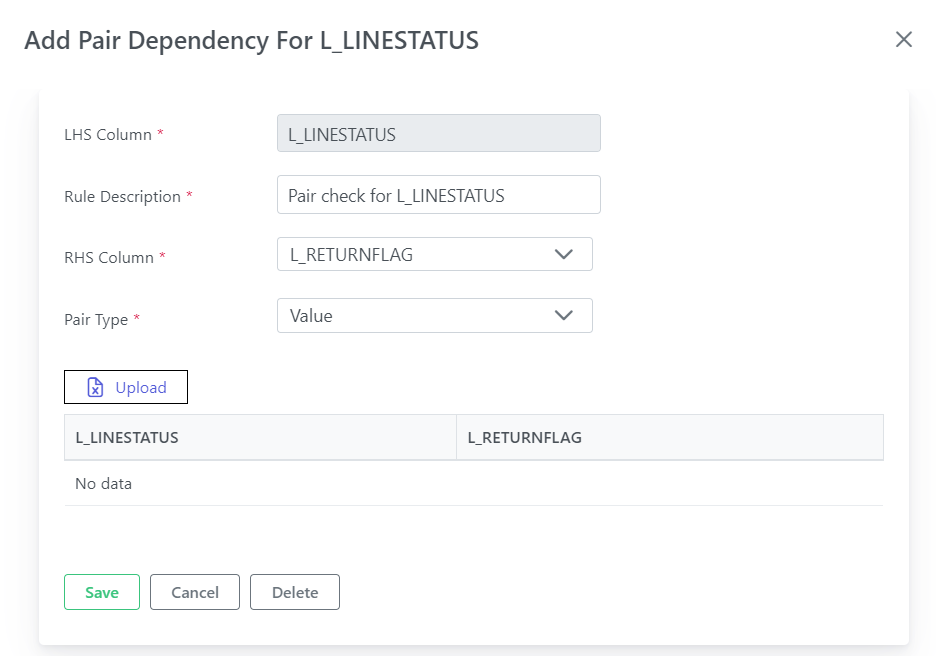The height and width of the screenshot is (656, 936).
Task: Open the Value pair type dropdown
Action: click(x=435, y=315)
